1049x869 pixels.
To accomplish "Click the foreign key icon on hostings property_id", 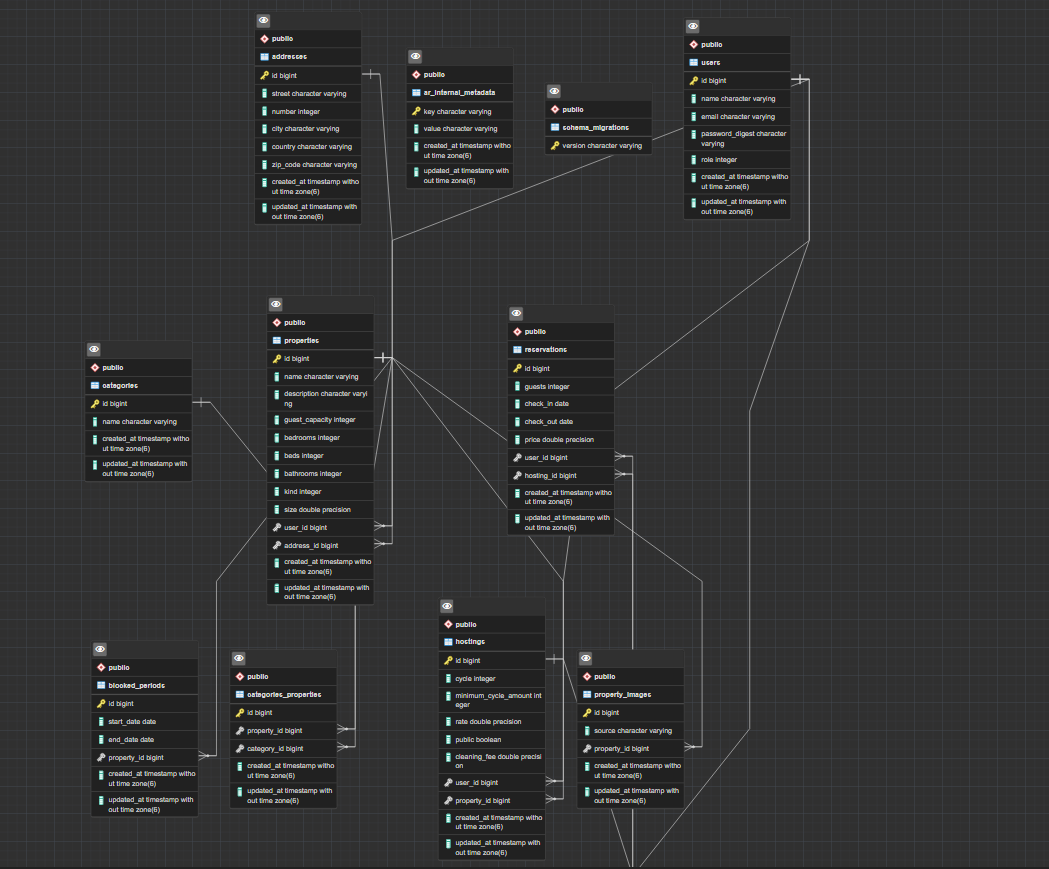I will pyautogui.click(x=446, y=800).
